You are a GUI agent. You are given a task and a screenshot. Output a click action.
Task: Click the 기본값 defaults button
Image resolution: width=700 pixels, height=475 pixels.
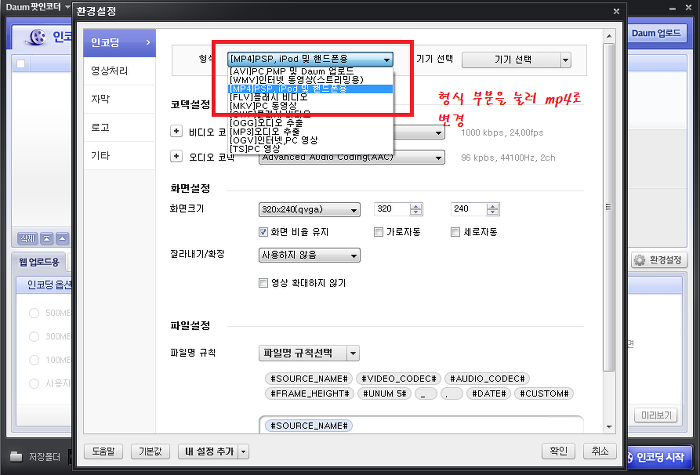point(150,451)
